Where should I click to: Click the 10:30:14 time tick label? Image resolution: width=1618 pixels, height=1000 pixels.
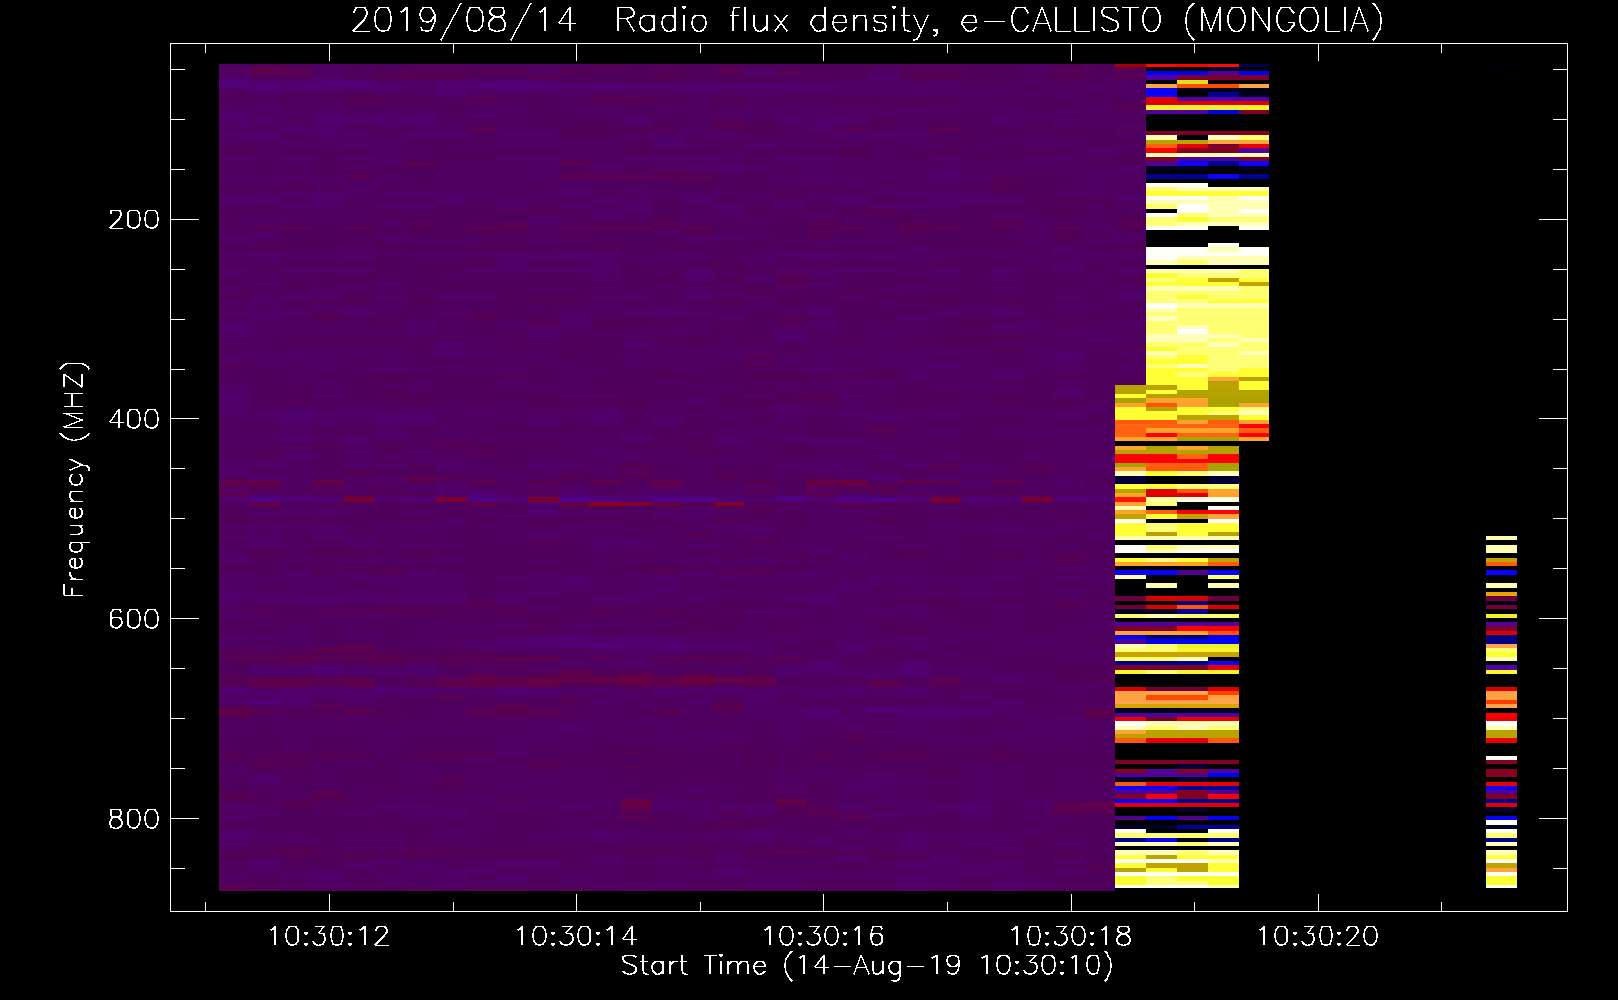click(576, 937)
